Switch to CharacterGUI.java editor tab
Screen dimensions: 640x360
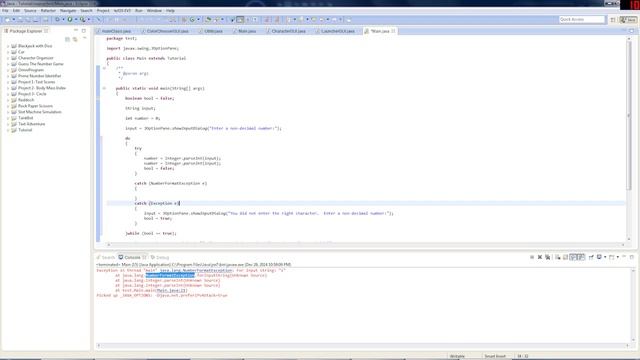[x=286, y=31]
